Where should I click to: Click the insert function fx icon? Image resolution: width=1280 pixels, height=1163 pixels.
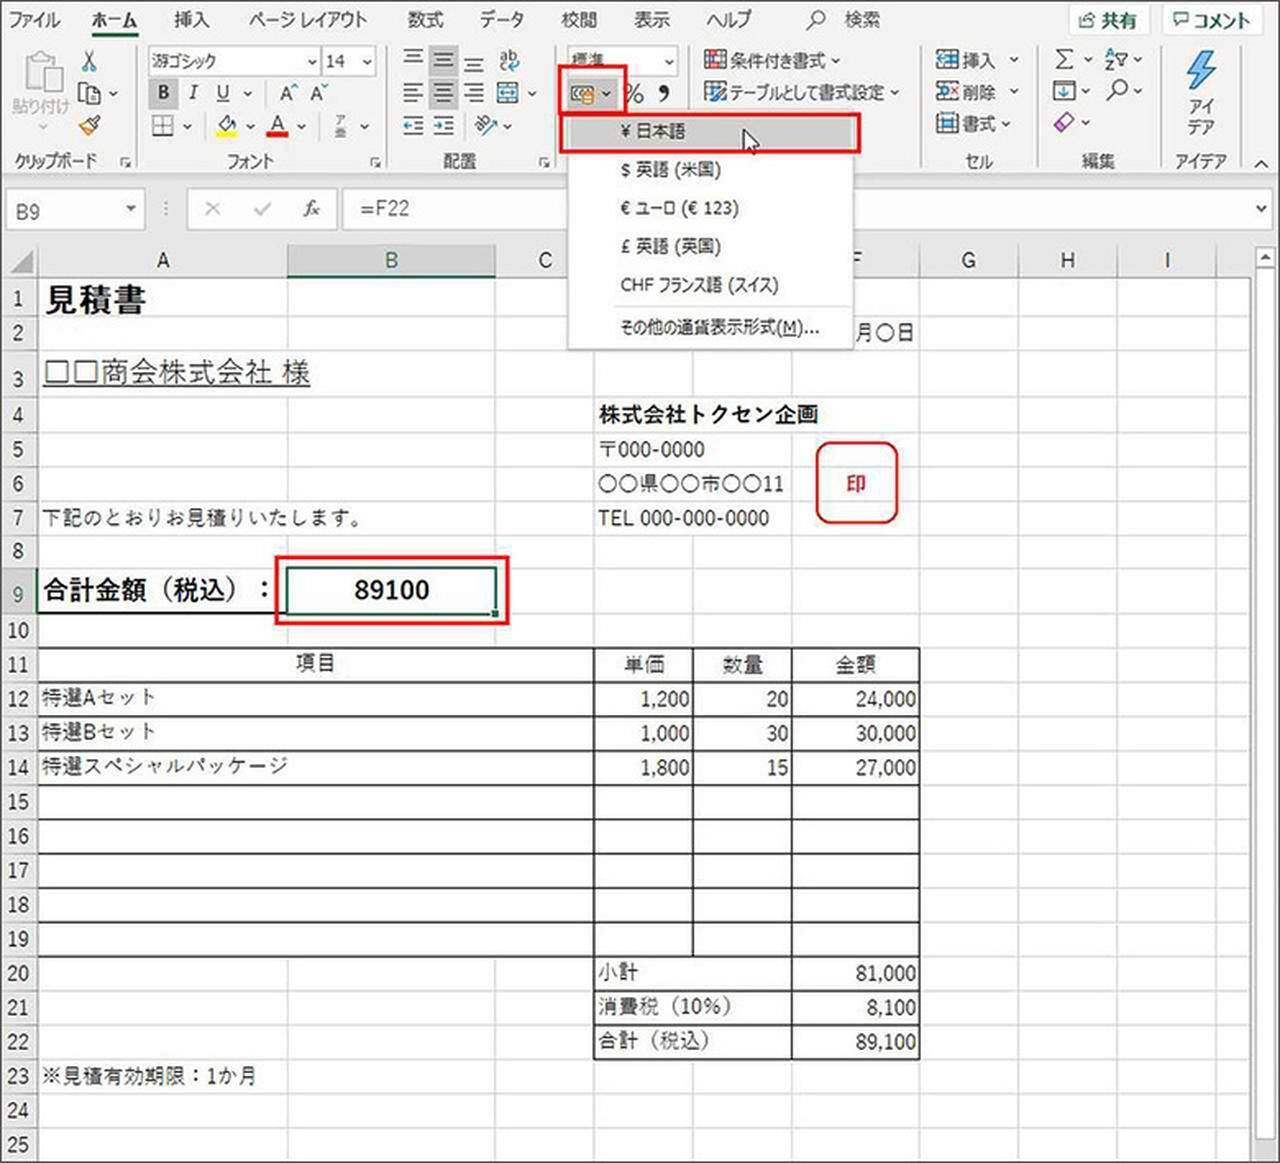pyautogui.click(x=312, y=209)
